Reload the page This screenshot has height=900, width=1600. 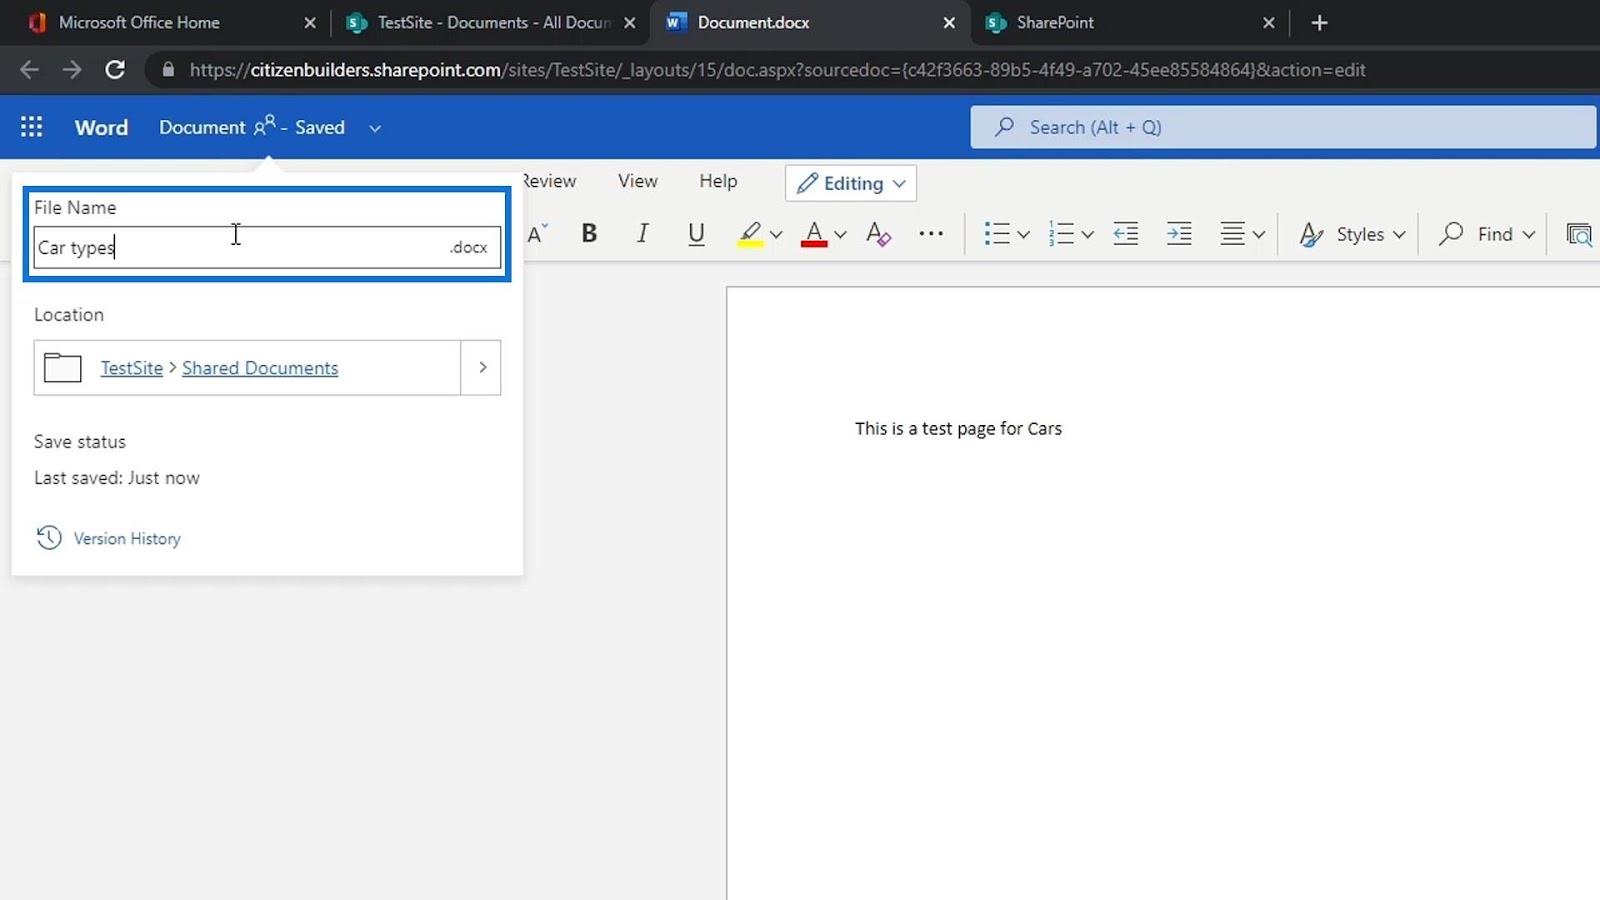point(115,70)
